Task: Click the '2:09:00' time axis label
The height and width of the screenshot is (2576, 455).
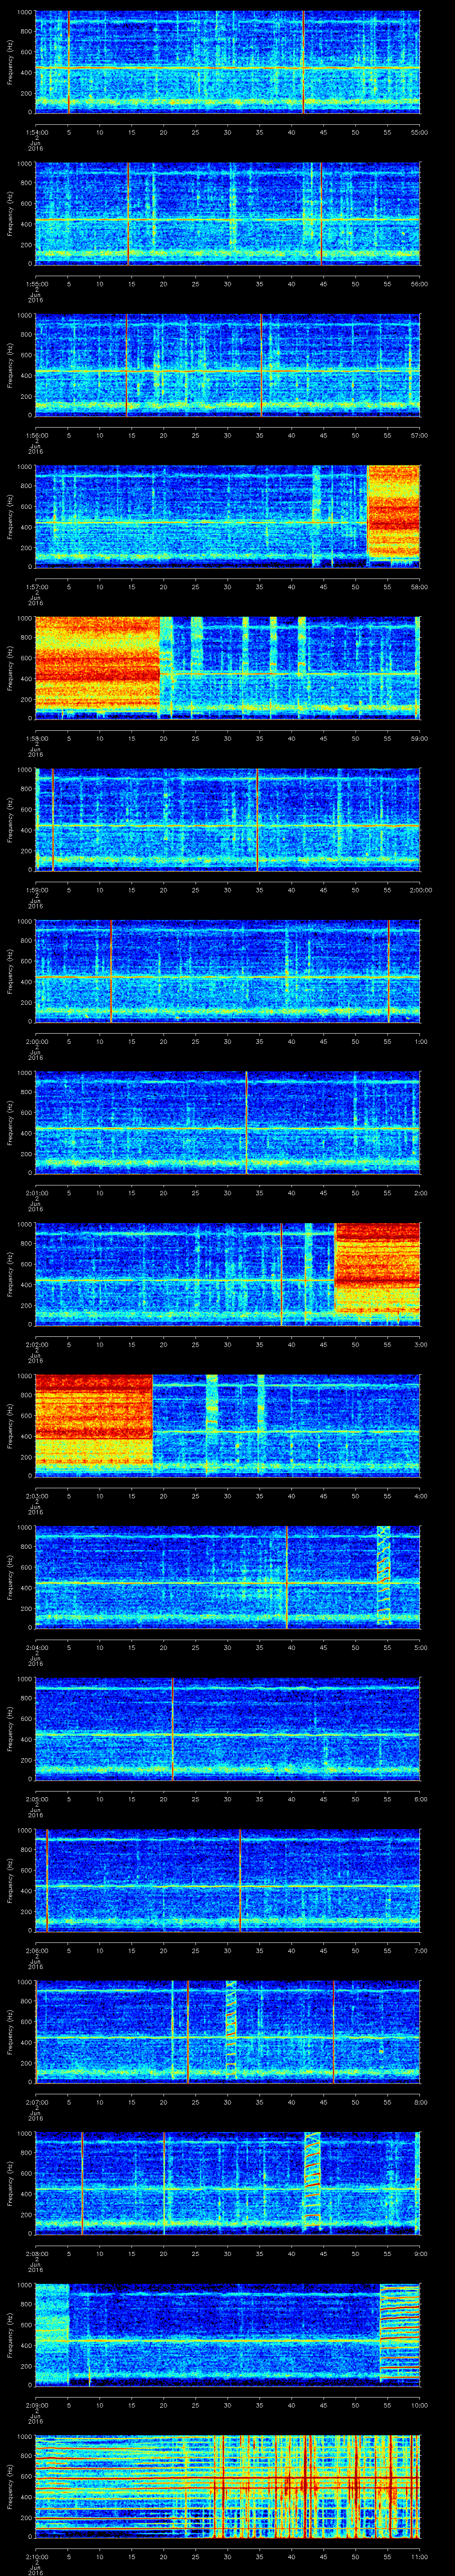Action: 36,2406
